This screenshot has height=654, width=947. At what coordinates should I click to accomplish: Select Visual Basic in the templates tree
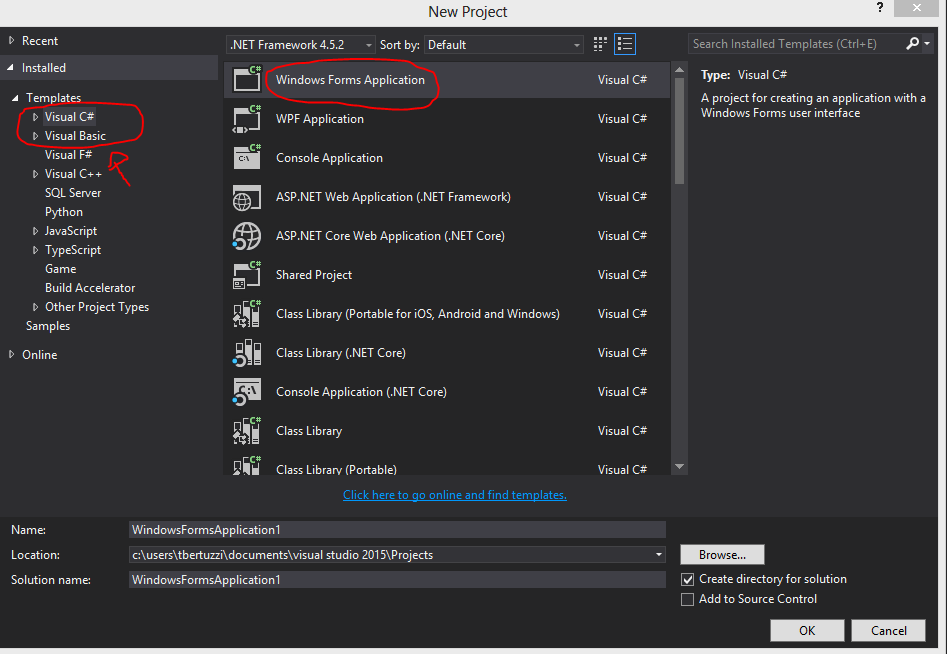[77, 135]
